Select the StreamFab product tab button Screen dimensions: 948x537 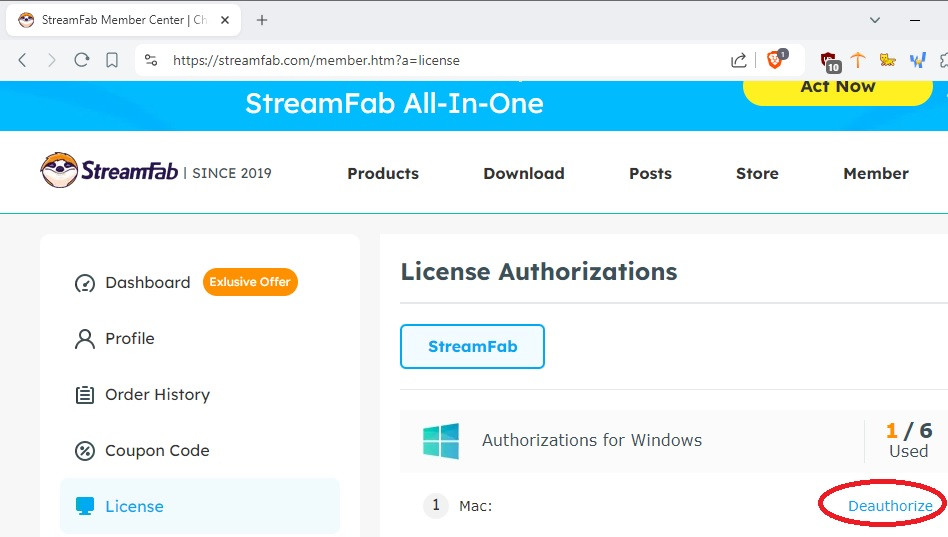472,347
